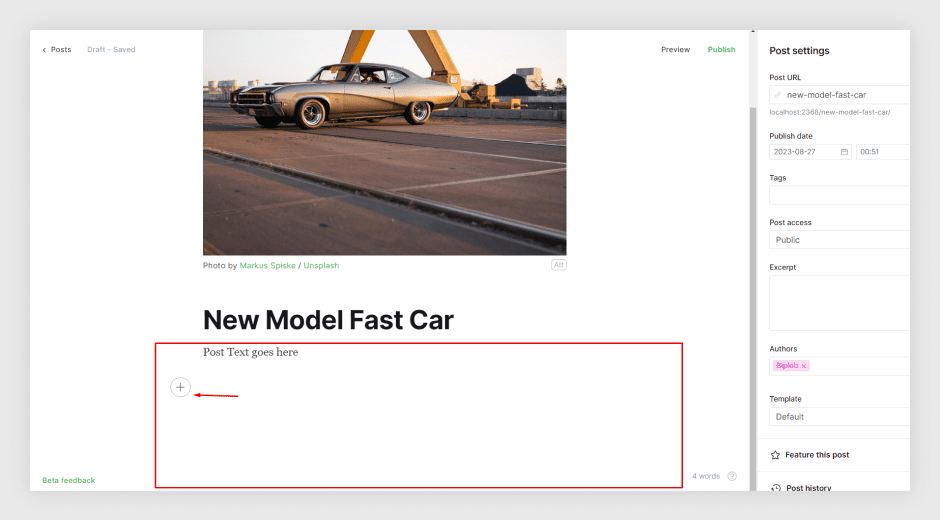Open Beta feedback link
940x520 pixels.
click(x=68, y=480)
